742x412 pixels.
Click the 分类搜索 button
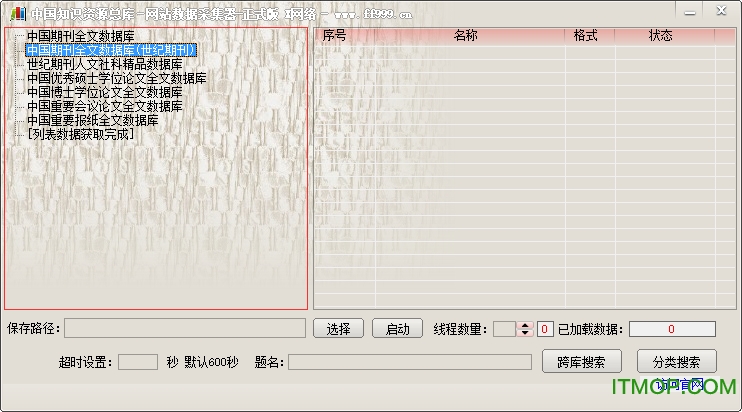(677, 362)
